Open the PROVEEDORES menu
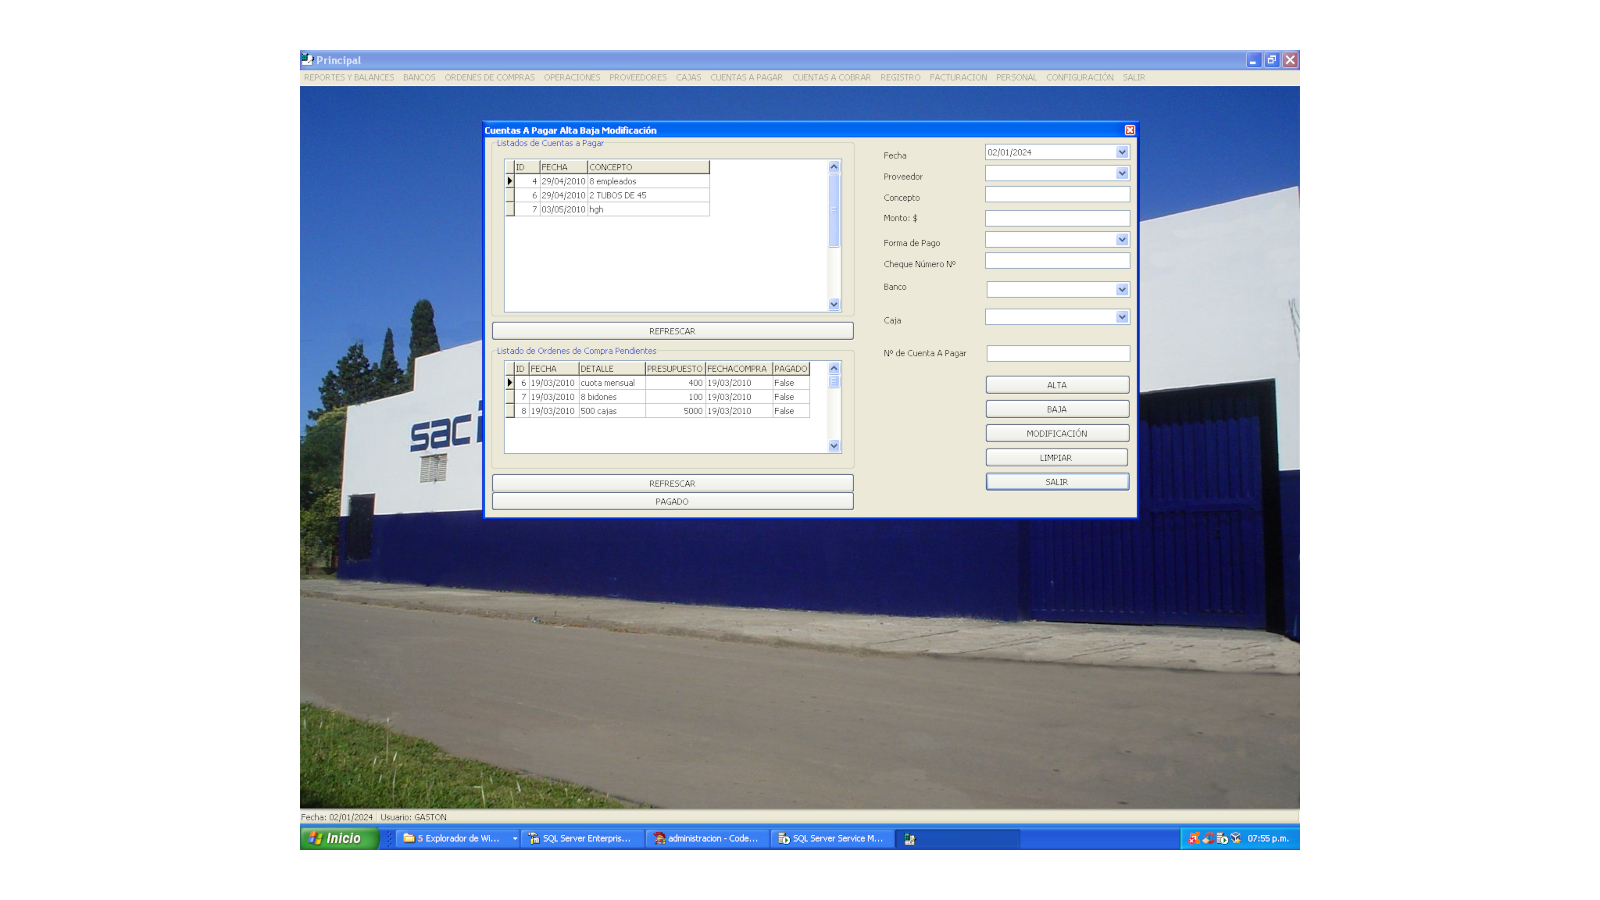Viewport: 1600px width, 900px height. 638,78
